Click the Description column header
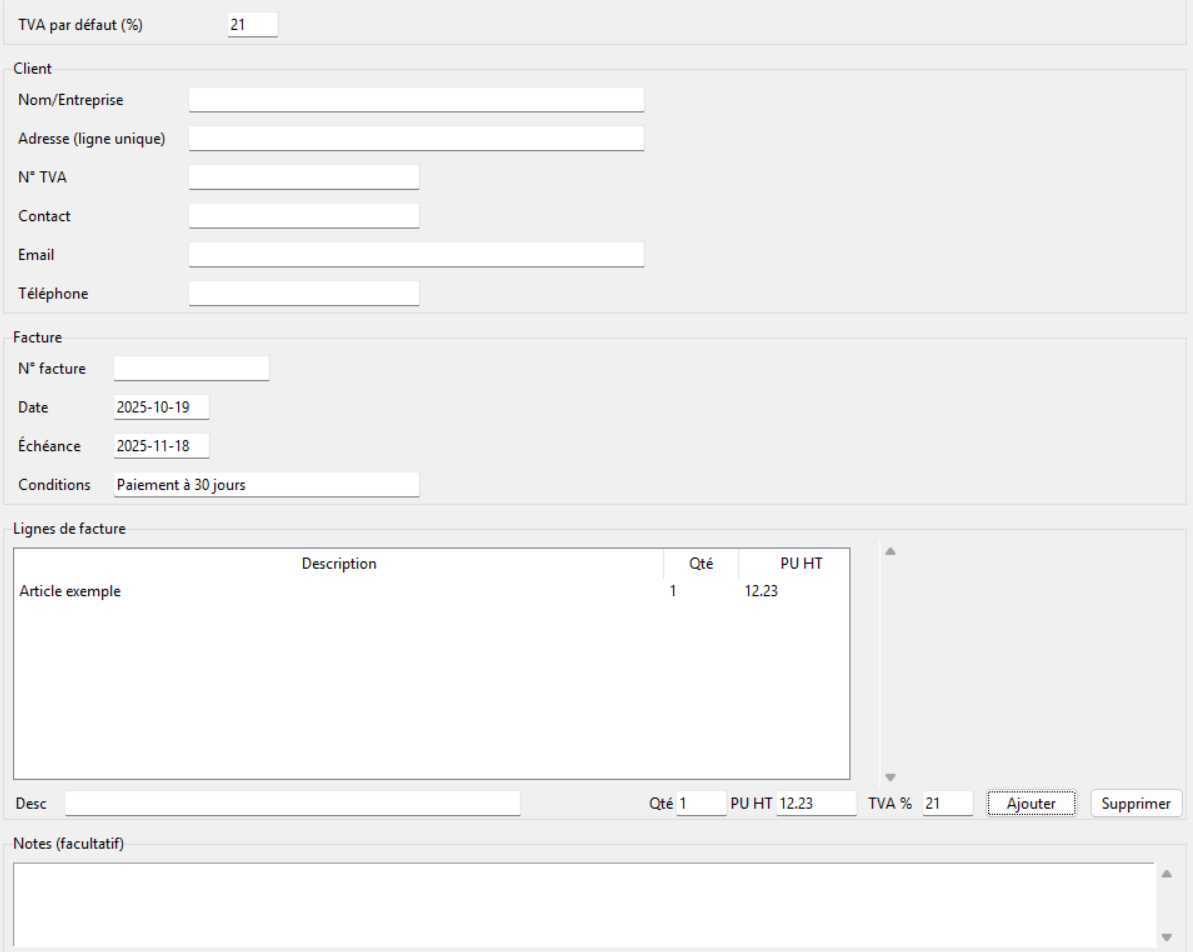 338,563
